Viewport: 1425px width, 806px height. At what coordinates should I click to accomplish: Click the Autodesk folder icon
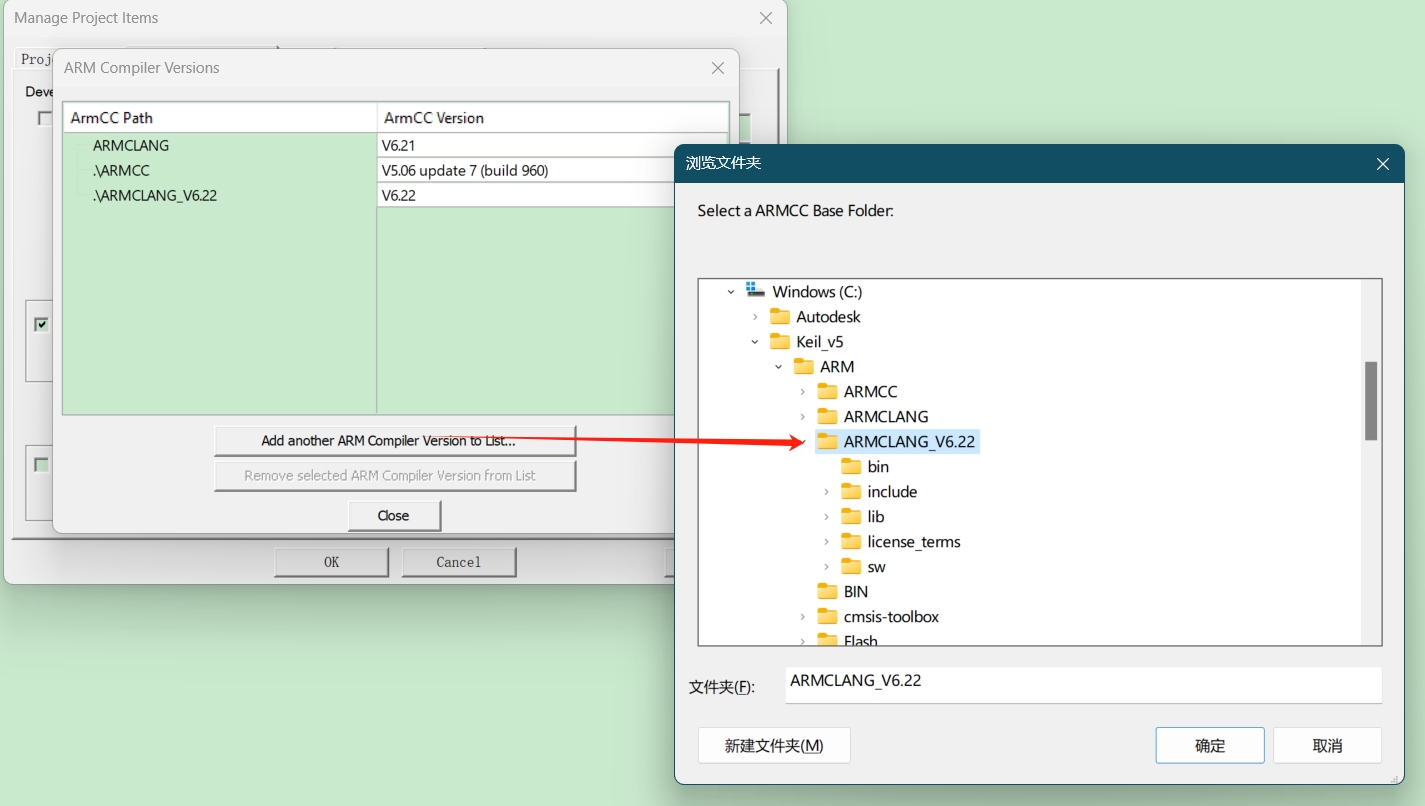coord(780,317)
